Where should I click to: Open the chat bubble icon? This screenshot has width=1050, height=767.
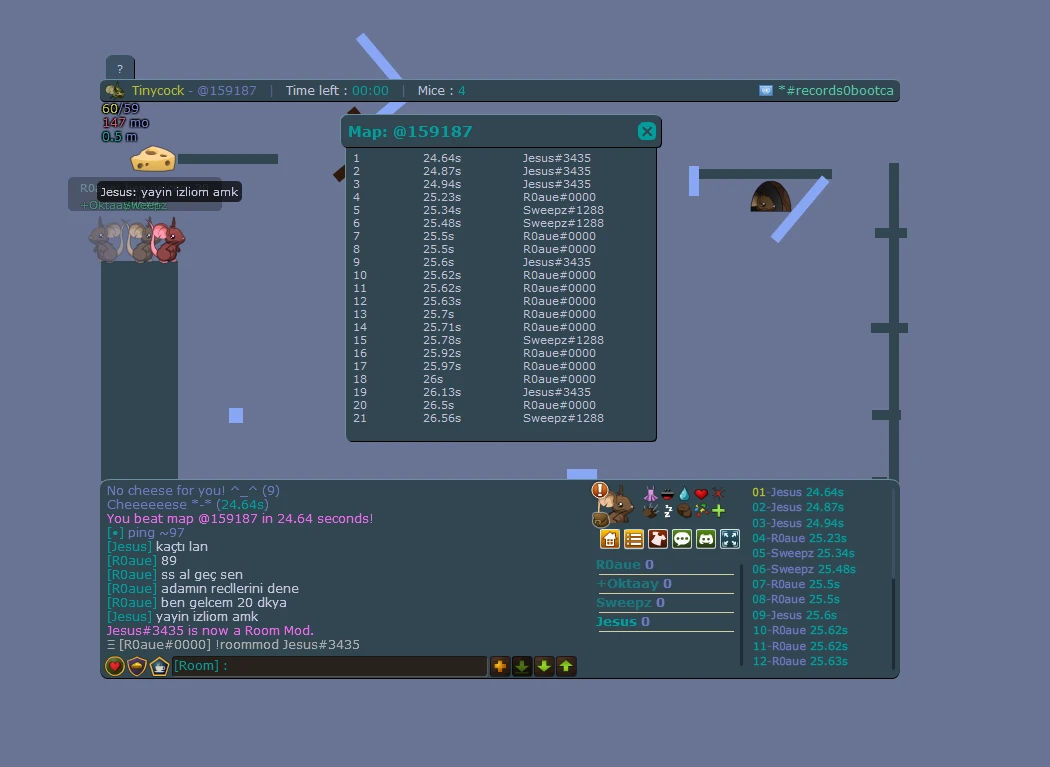point(682,539)
